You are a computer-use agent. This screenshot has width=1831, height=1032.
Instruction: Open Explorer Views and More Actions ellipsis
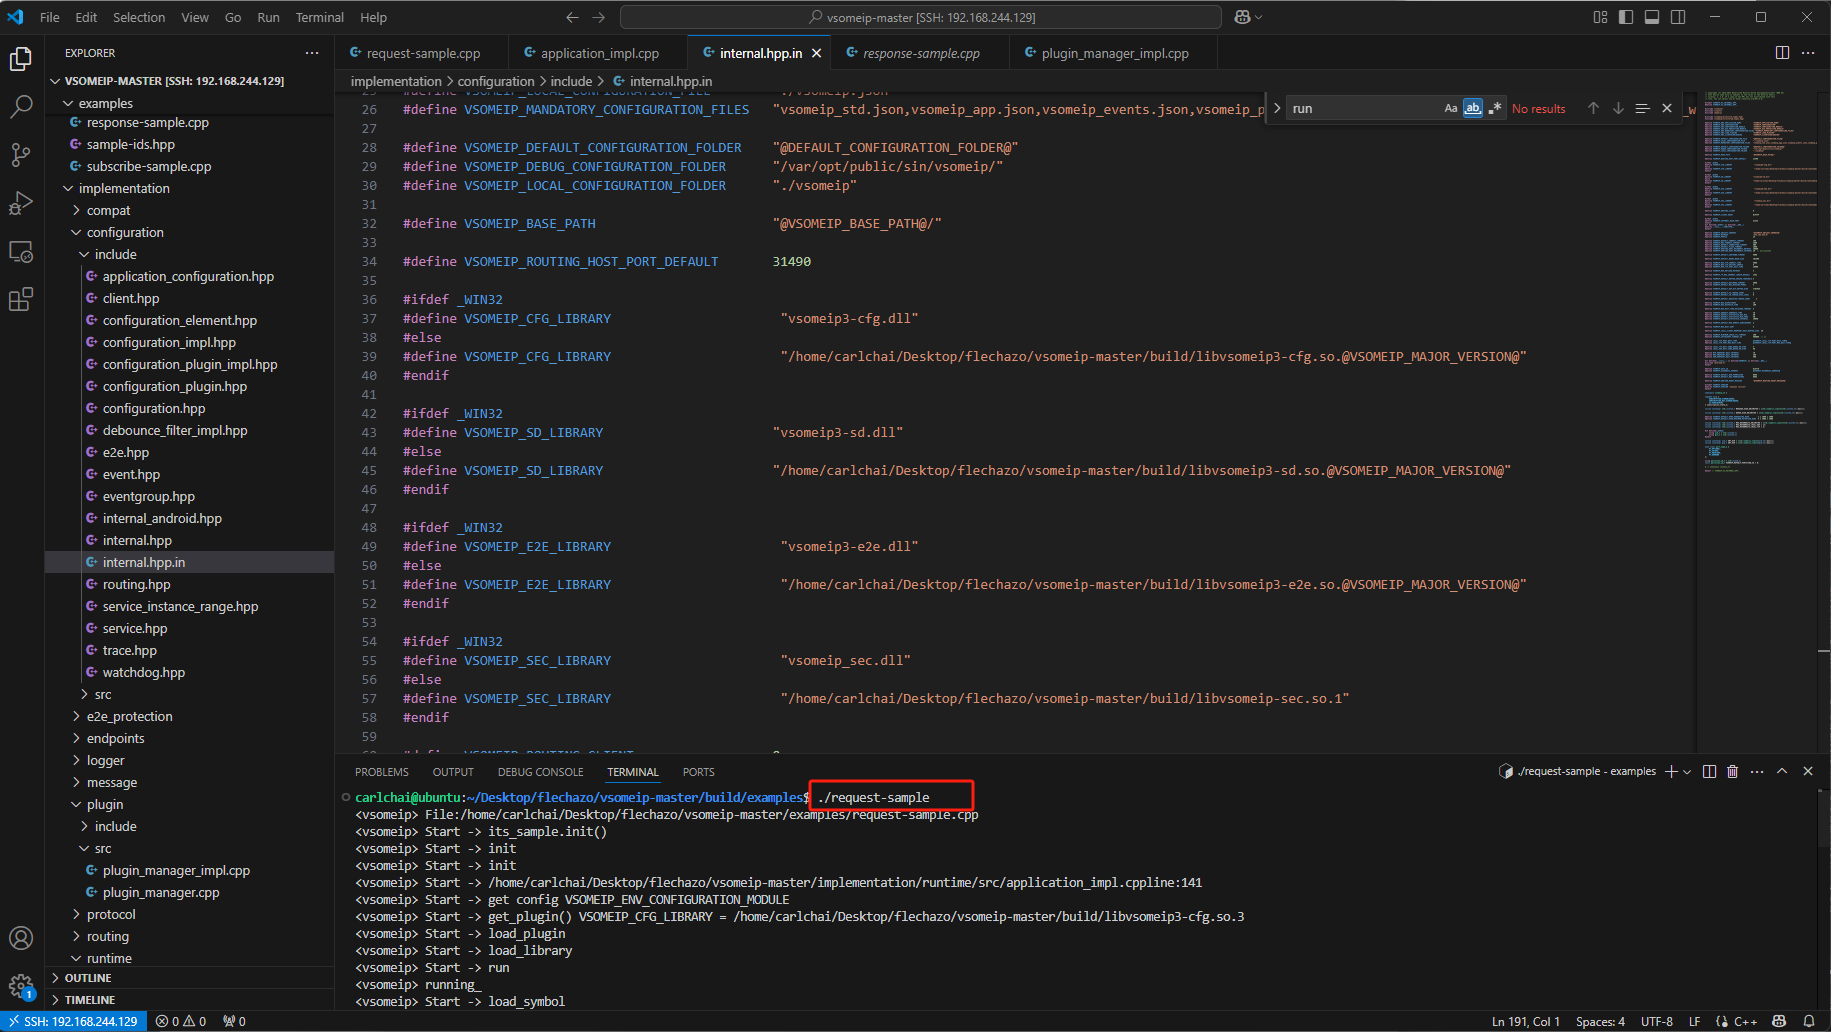[312, 53]
